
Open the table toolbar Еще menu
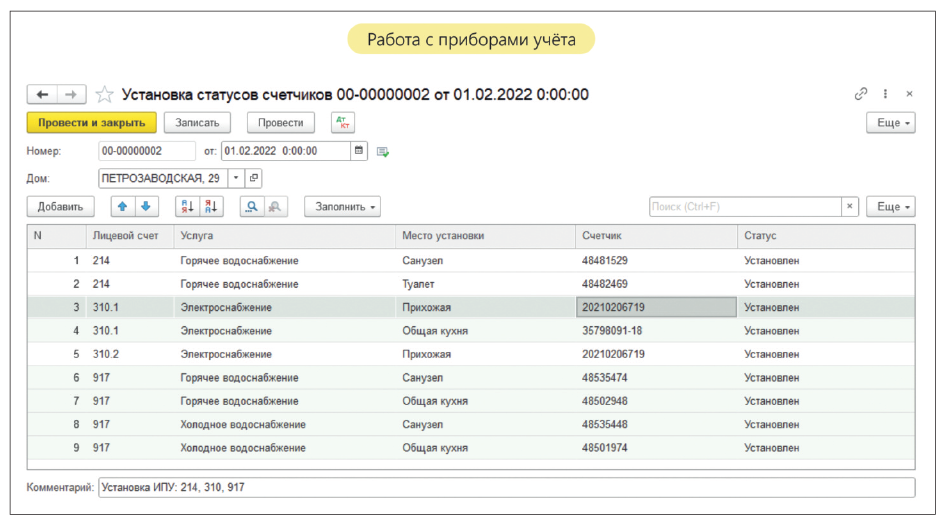point(890,206)
